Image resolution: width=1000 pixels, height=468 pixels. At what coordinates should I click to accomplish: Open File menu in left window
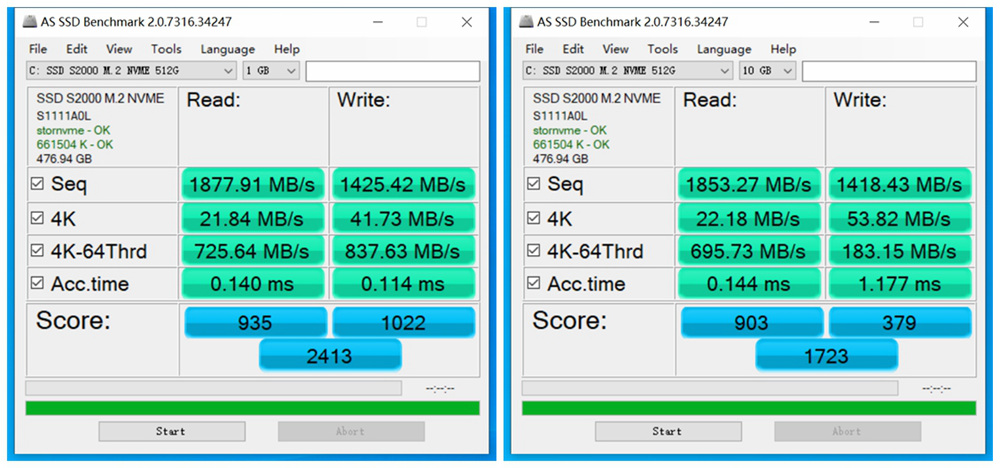[38, 49]
